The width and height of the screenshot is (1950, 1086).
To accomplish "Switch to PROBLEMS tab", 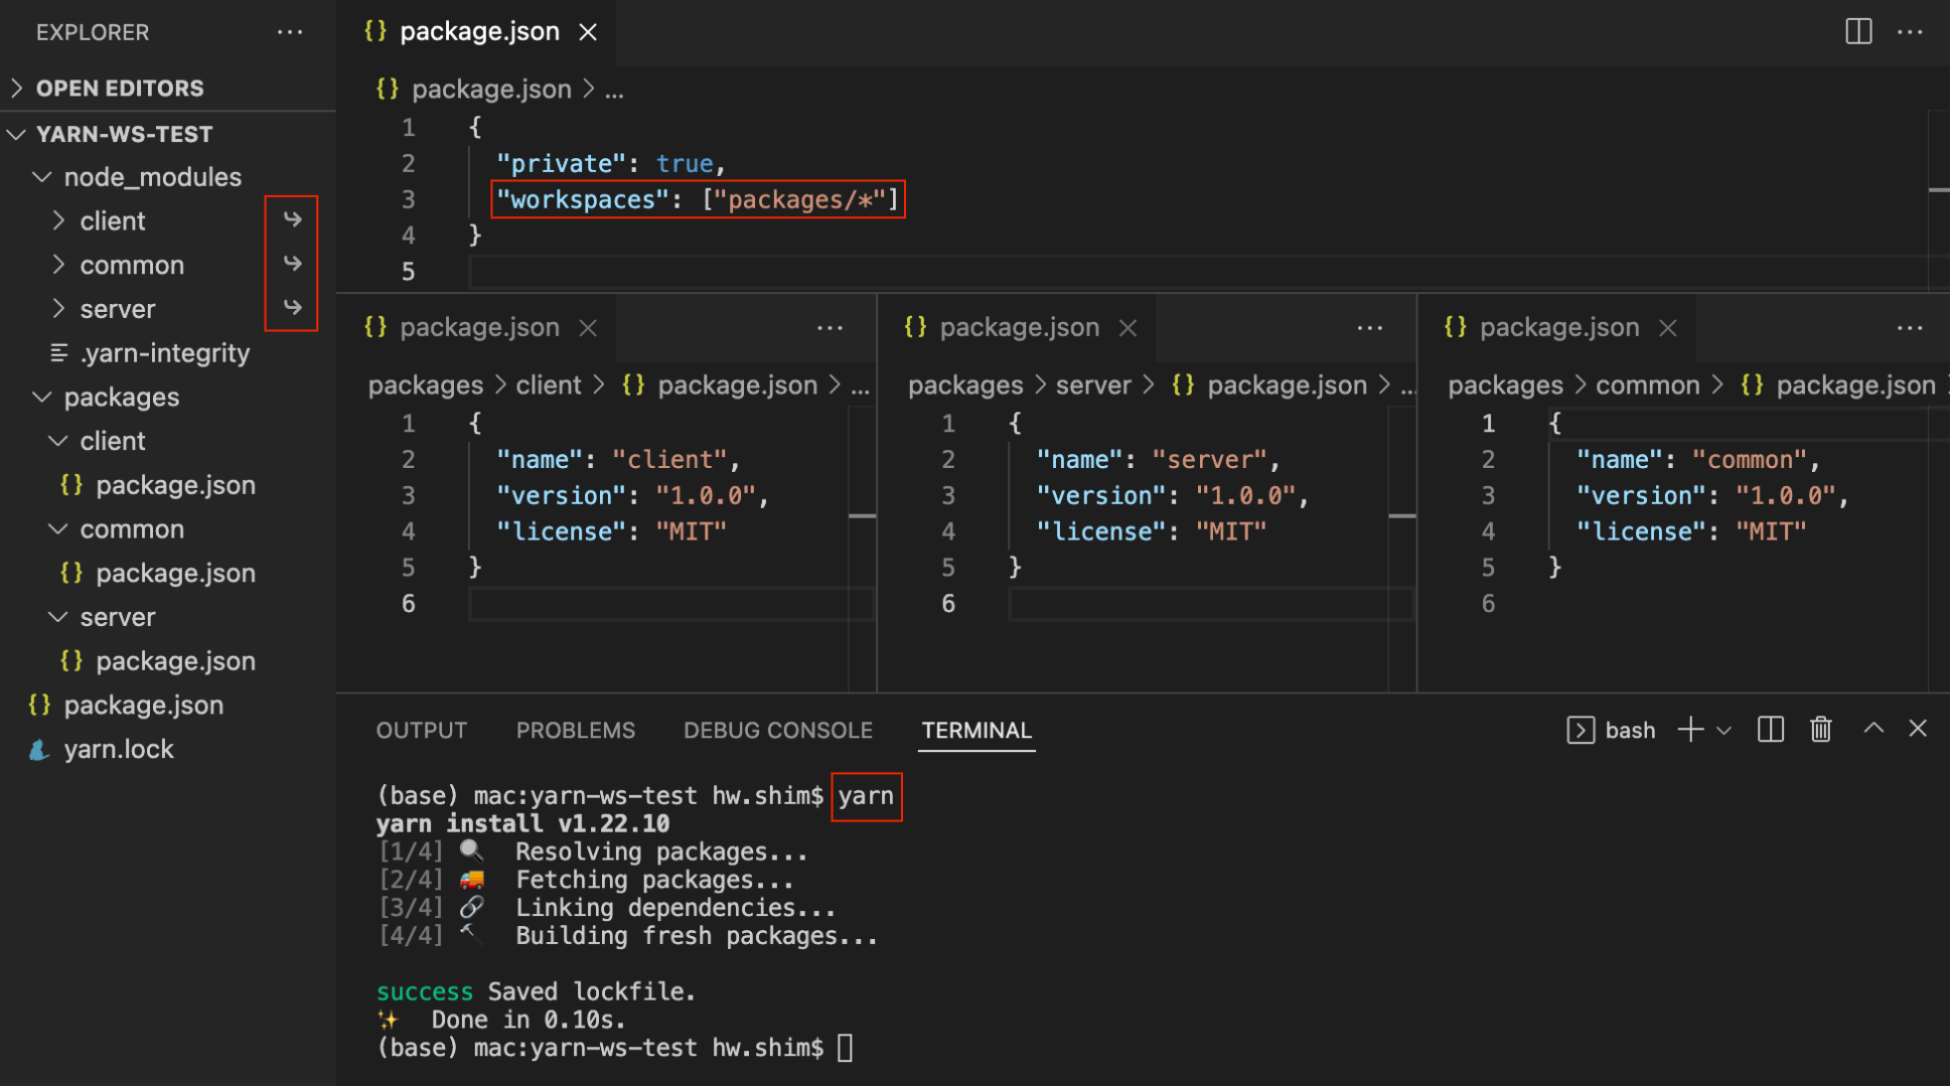I will point(575,730).
